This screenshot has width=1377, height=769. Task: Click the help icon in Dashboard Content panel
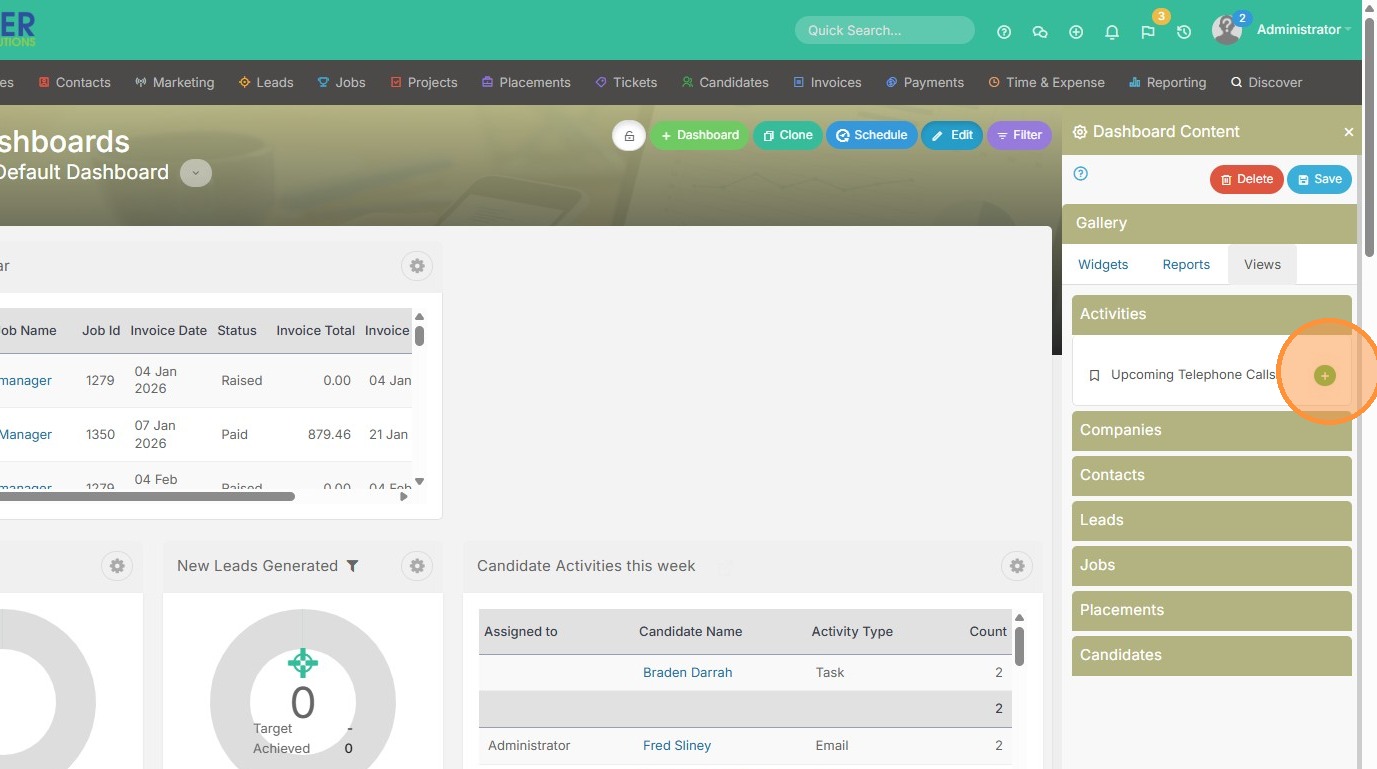click(x=1080, y=174)
